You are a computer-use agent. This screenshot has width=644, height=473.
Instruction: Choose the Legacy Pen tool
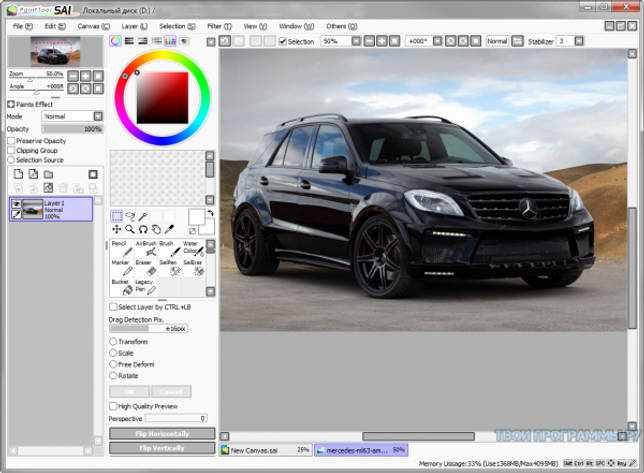coord(146,287)
